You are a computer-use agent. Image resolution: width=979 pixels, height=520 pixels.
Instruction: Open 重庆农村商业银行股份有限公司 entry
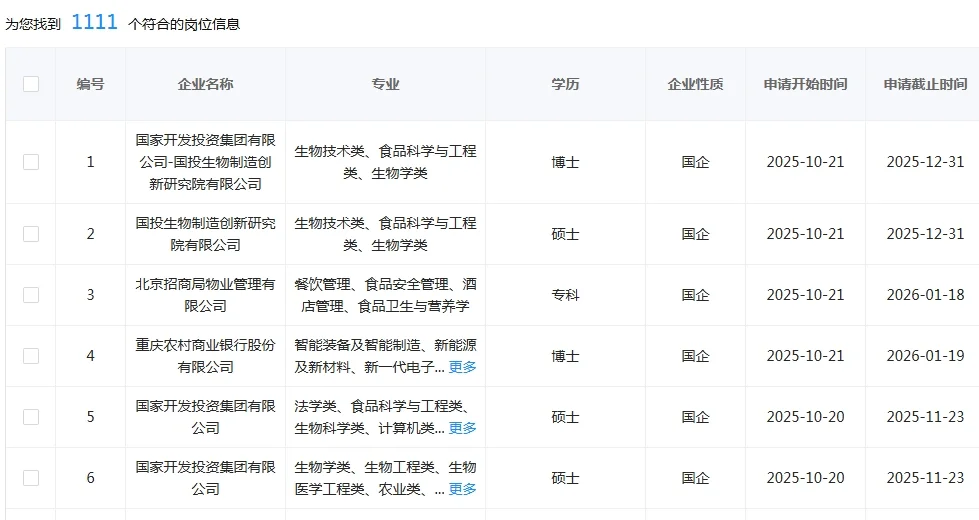(205, 356)
